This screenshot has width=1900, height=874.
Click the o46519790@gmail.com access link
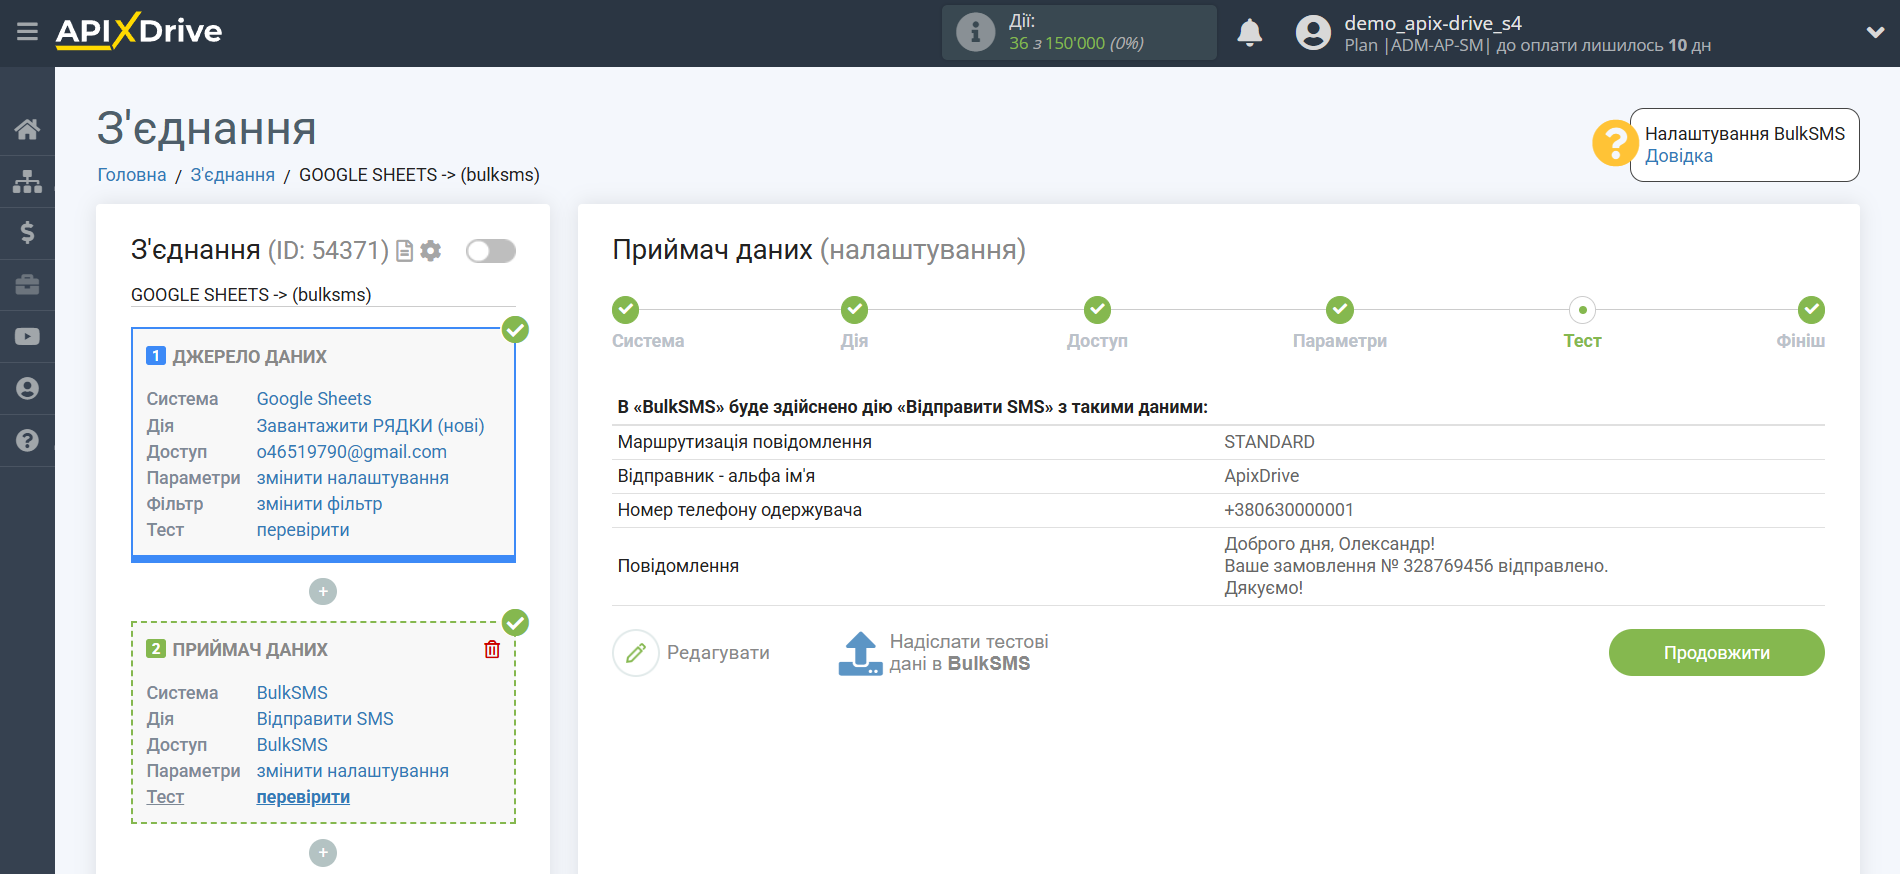click(x=351, y=452)
